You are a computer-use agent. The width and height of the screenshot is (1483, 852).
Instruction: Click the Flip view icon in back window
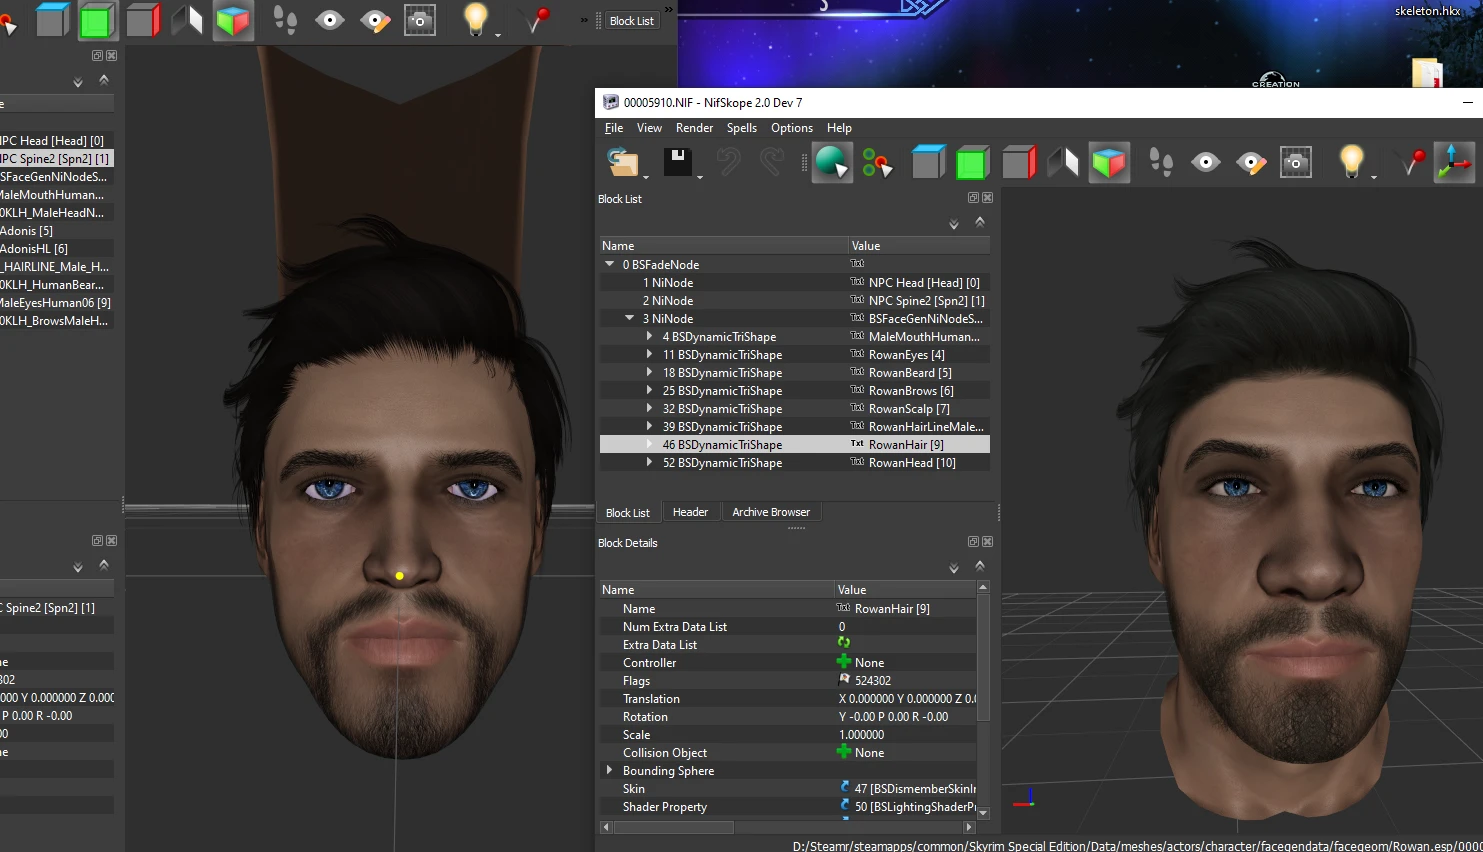tap(187, 19)
